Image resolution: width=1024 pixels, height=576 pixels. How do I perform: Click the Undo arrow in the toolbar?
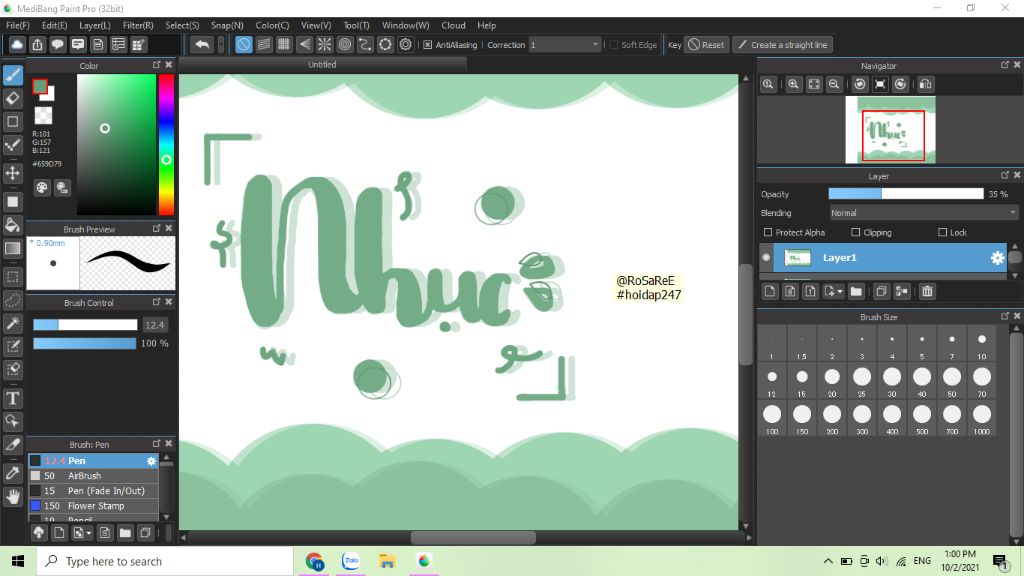click(x=202, y=45)
